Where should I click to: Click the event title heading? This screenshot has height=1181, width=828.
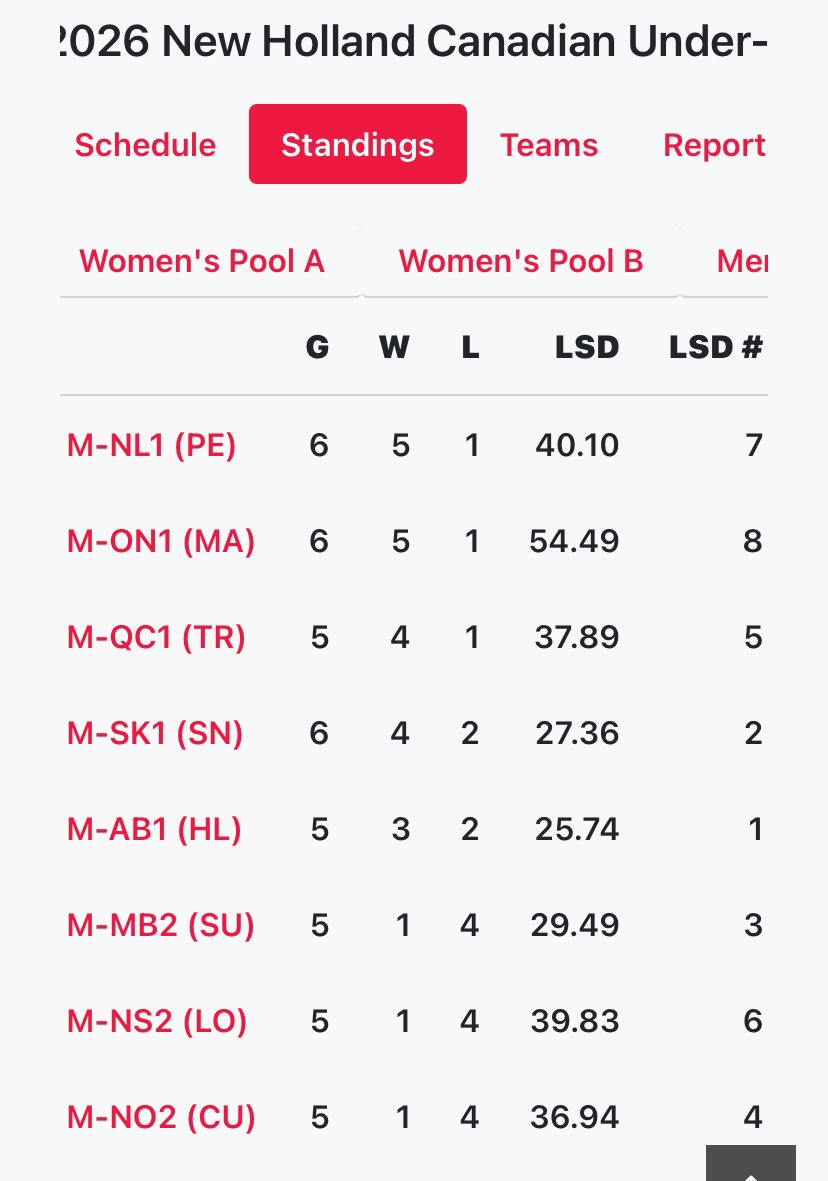(x=414, y=41)
